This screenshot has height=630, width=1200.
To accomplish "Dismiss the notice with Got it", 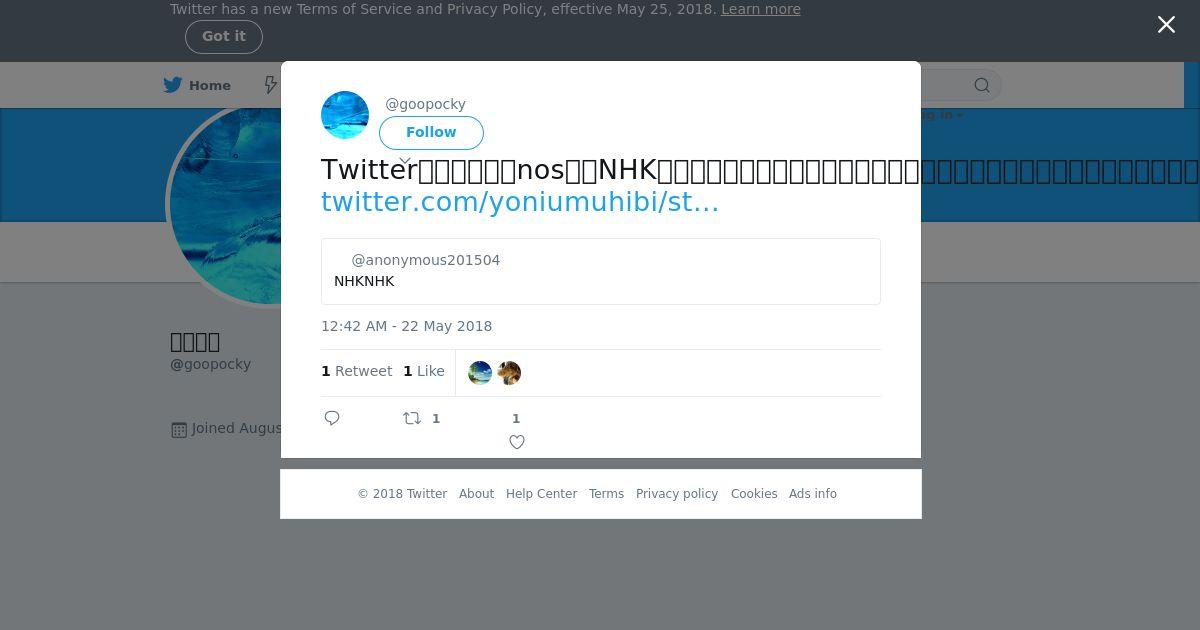I will [224, 36].
